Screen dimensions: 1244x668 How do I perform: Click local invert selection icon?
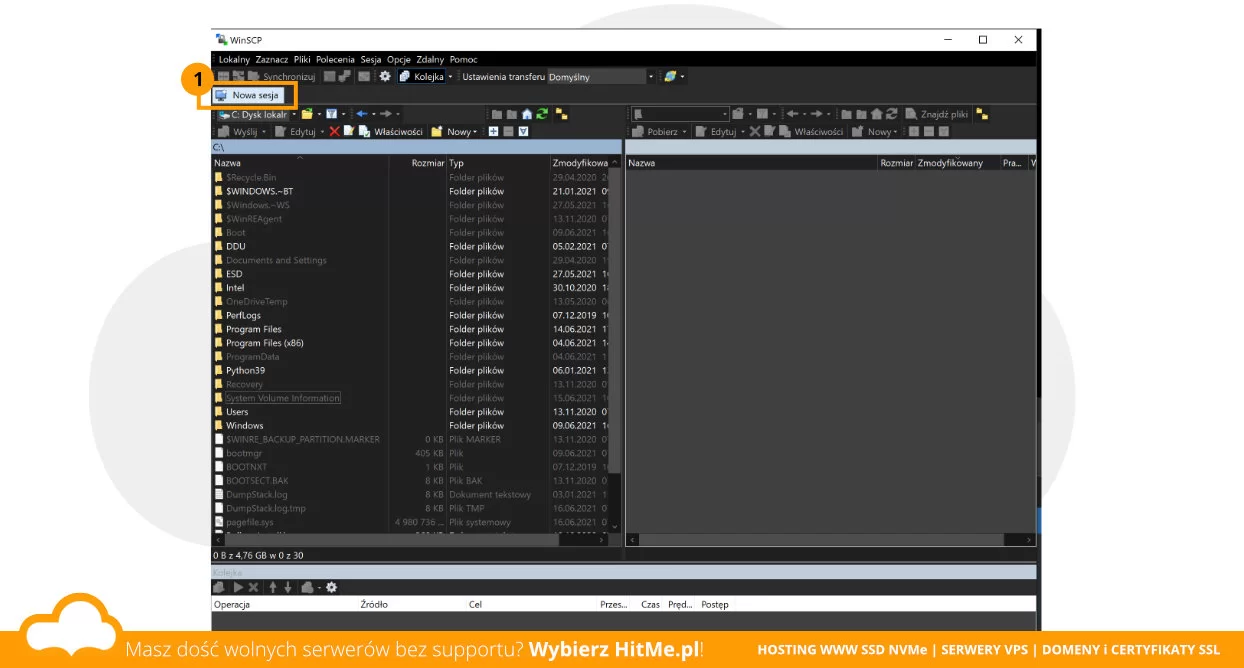coord(523,131)
